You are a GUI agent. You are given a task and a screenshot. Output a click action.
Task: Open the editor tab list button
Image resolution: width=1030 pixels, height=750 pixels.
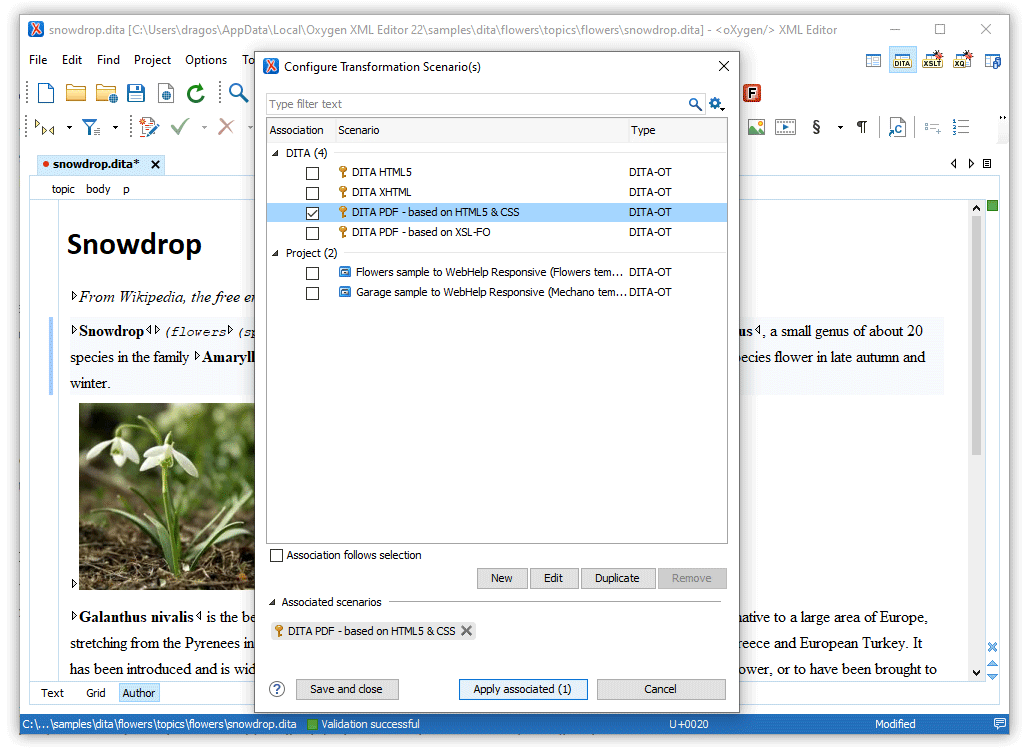click(x=987, y=164)
